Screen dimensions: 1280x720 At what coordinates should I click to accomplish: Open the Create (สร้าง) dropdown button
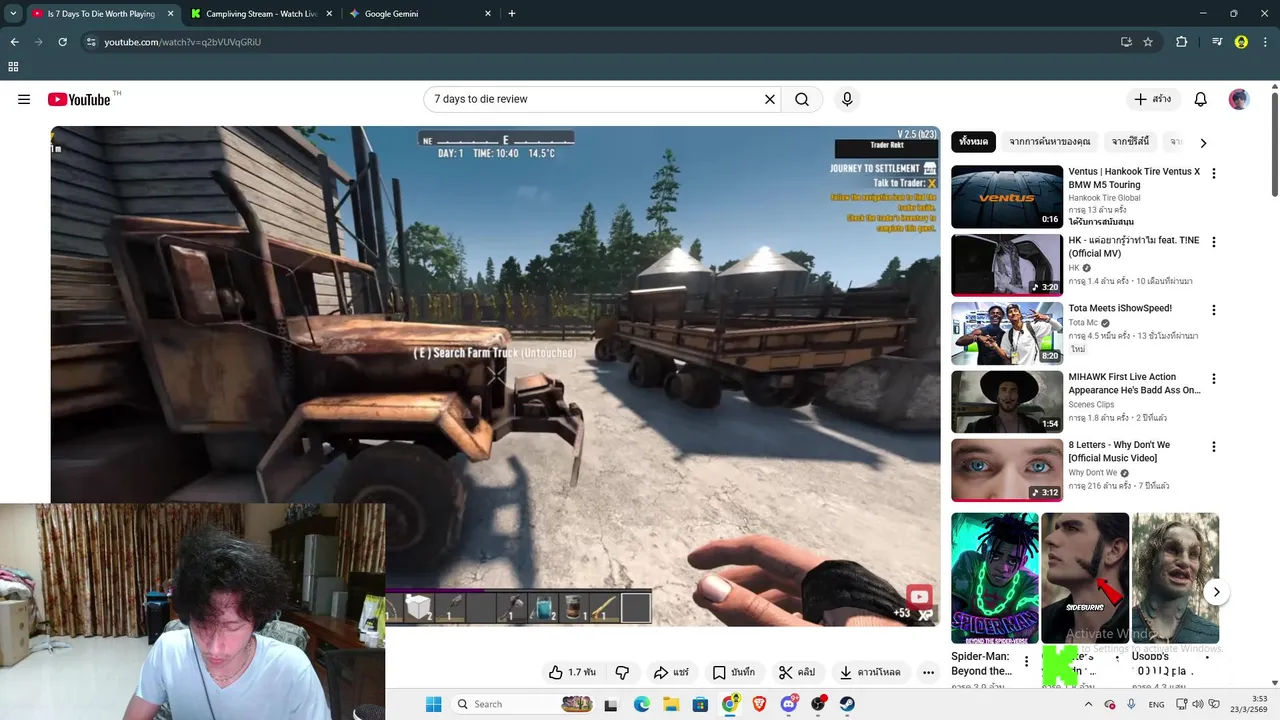[x=1152, y=99]
